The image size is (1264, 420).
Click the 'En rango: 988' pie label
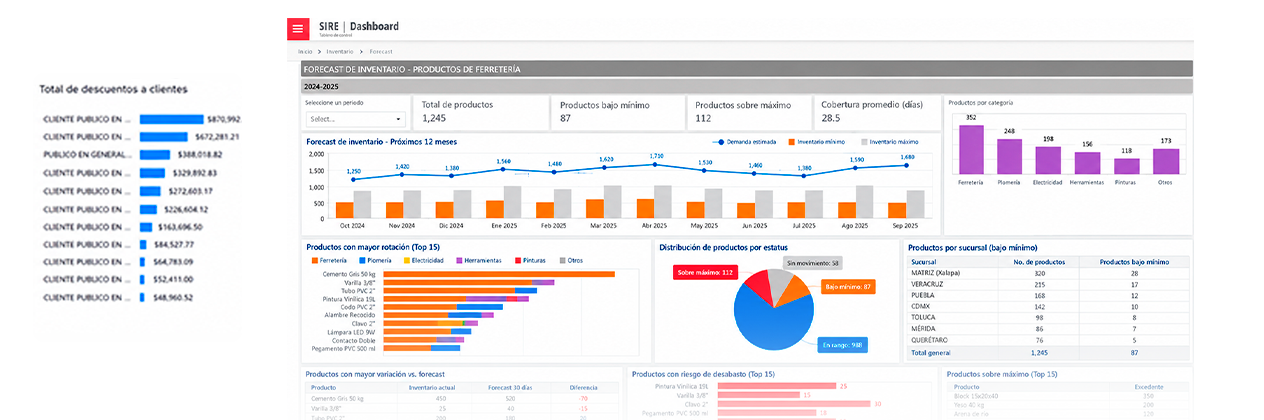click(844, 345)
